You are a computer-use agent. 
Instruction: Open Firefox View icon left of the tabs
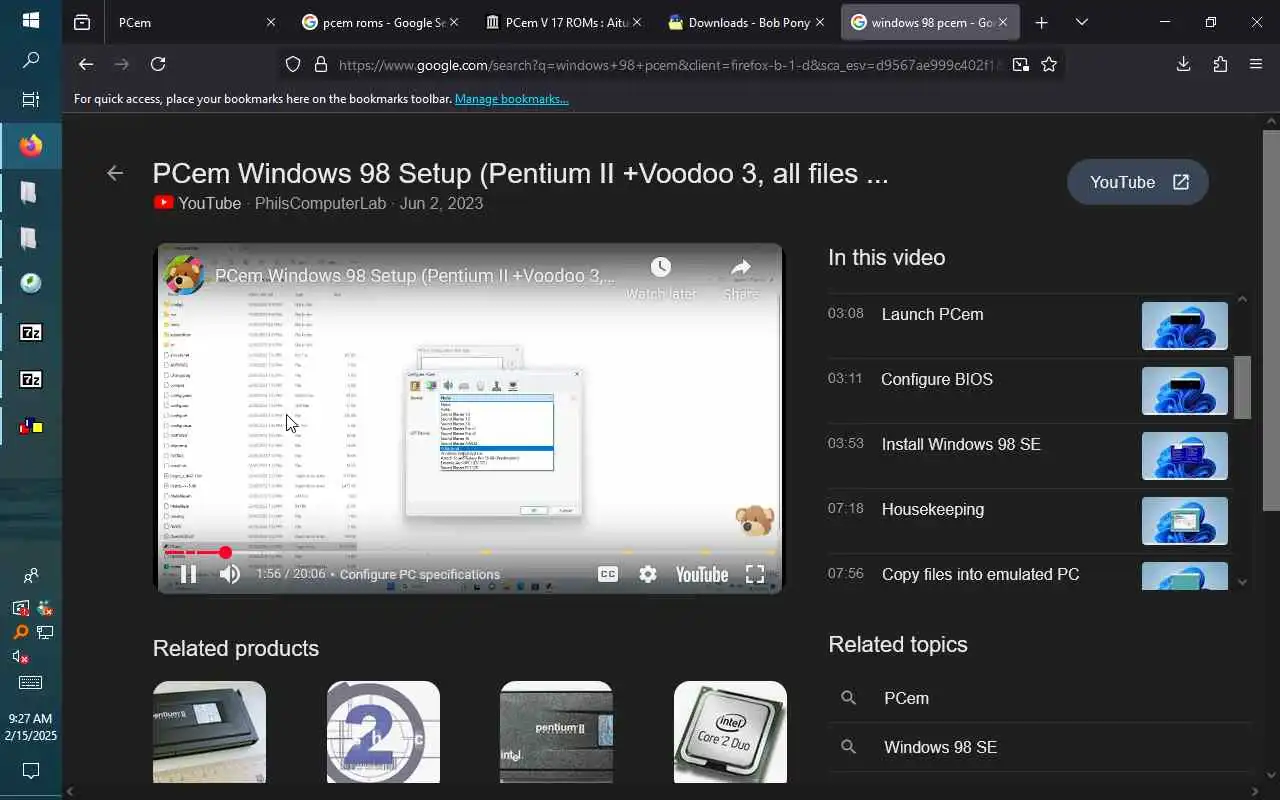(82, 22)
